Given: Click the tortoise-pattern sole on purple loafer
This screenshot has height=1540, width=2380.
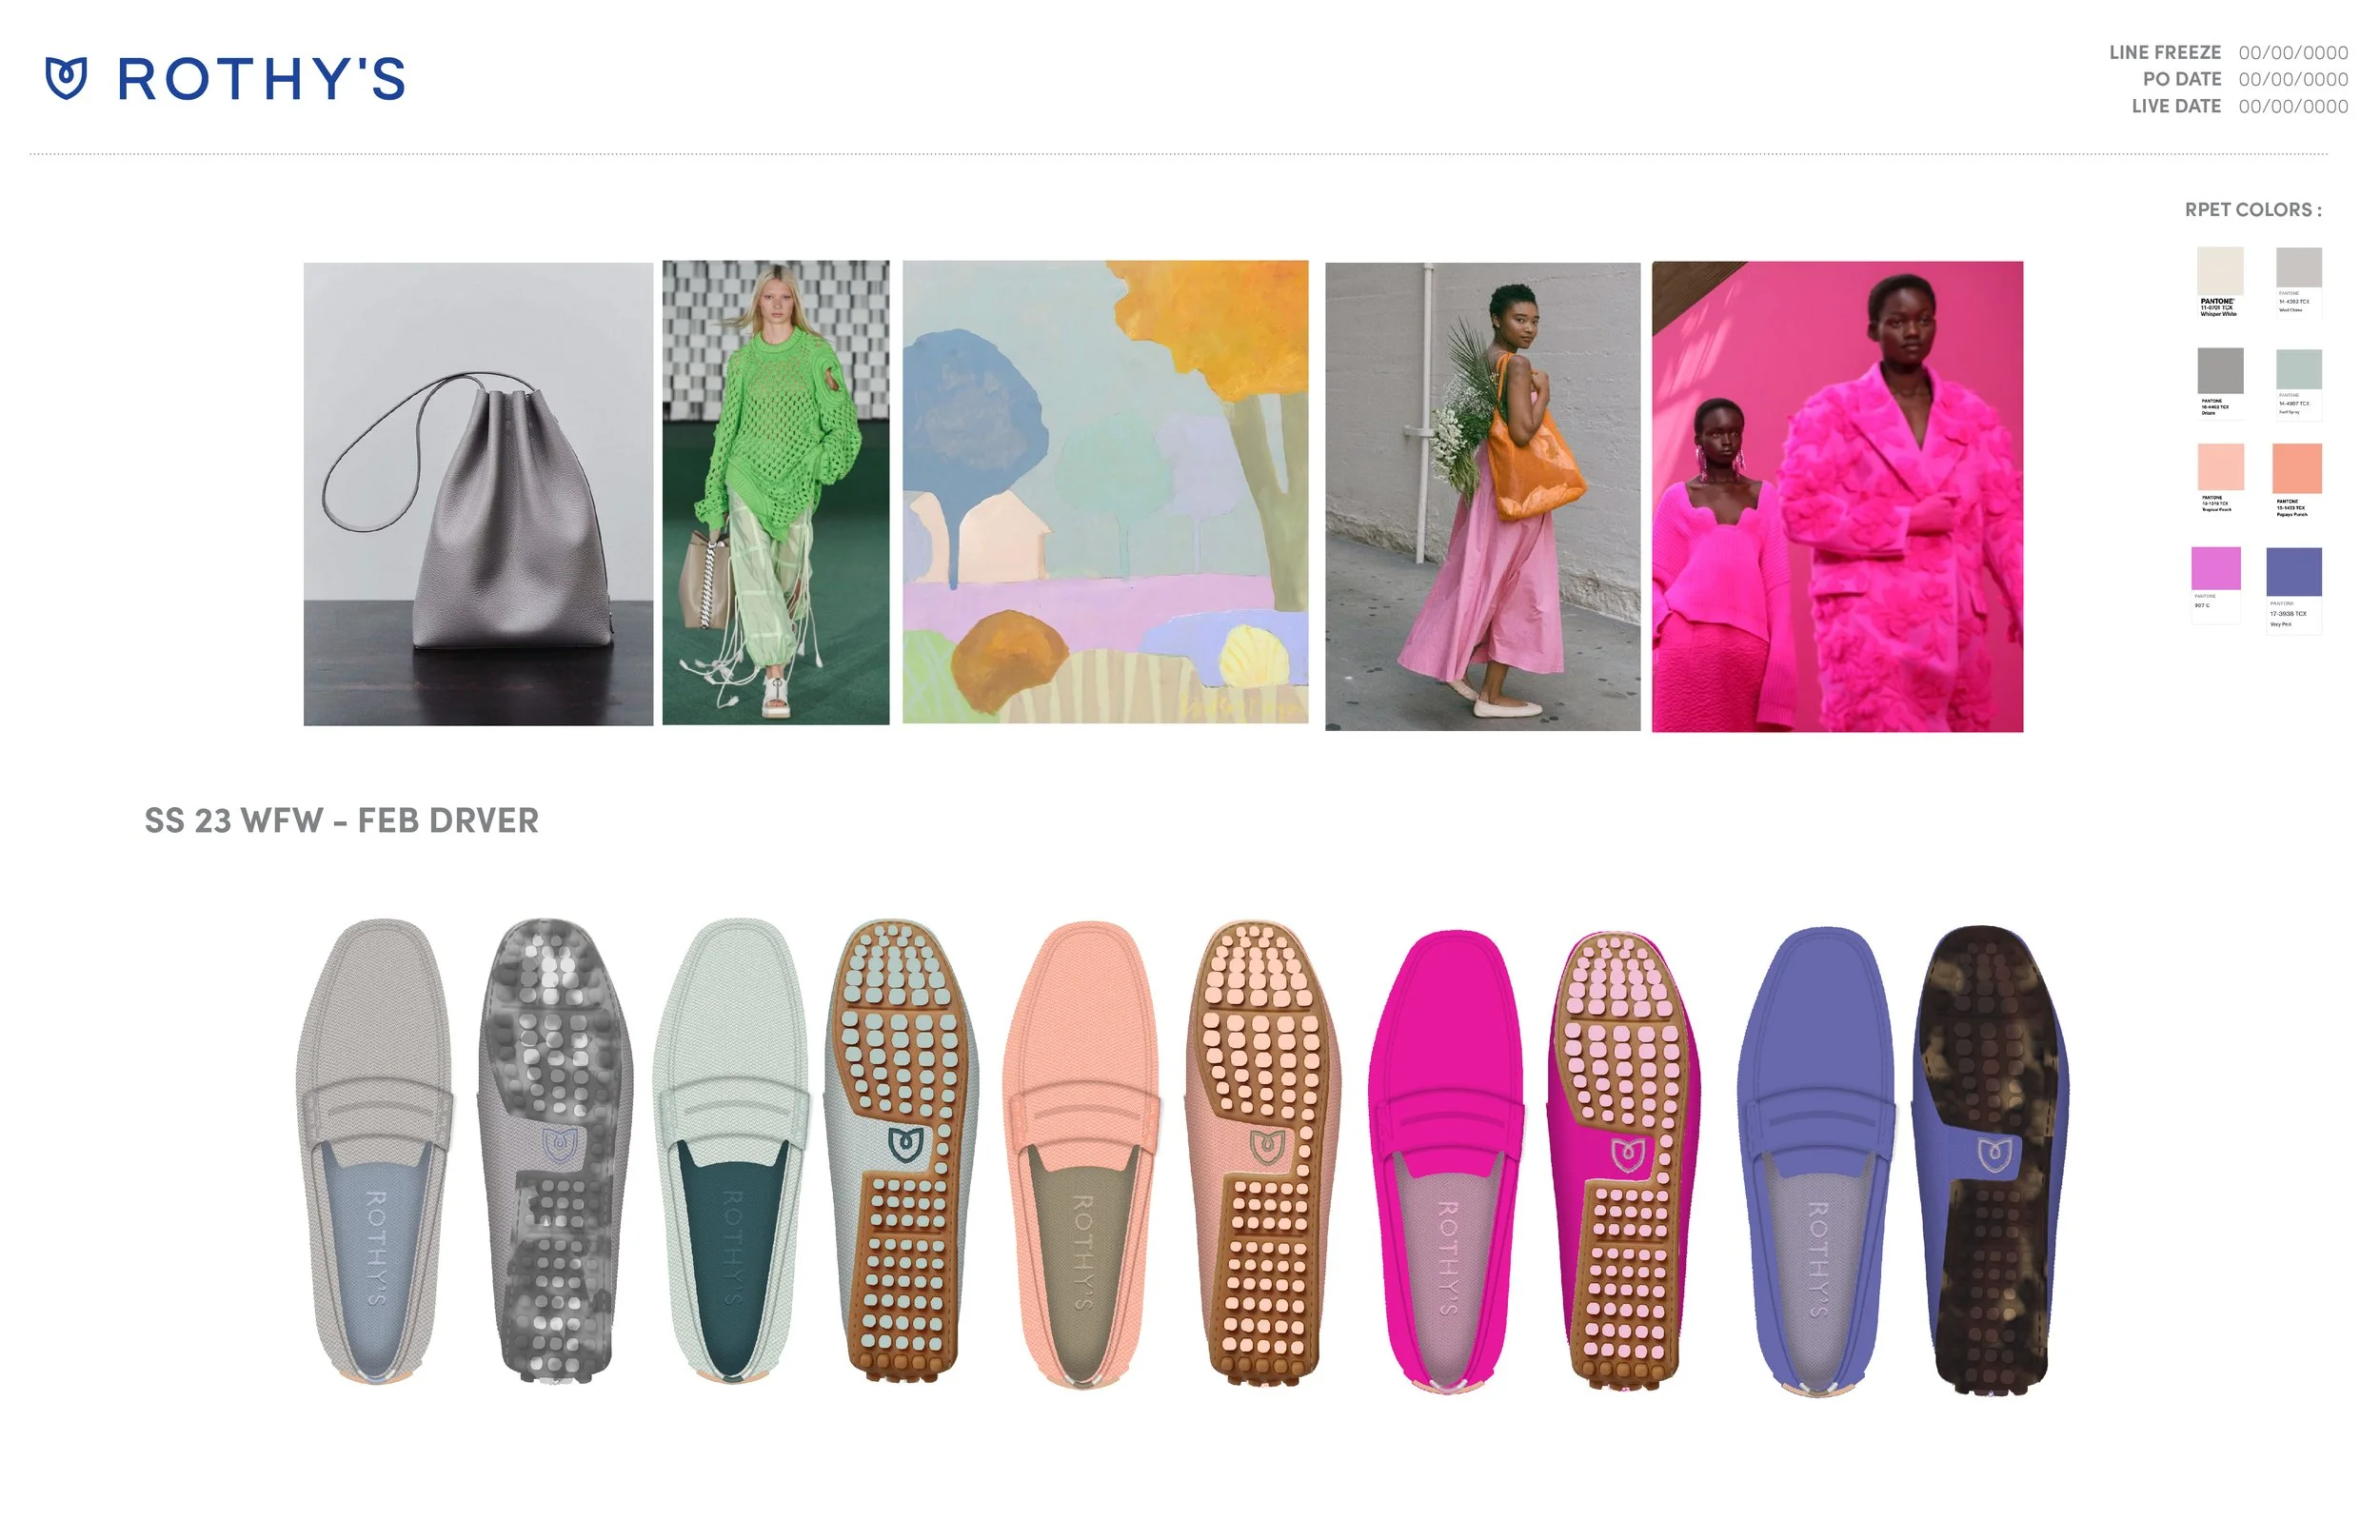Looking at the screenshot, I should pyautogui.click(x=1990, y=1160).
